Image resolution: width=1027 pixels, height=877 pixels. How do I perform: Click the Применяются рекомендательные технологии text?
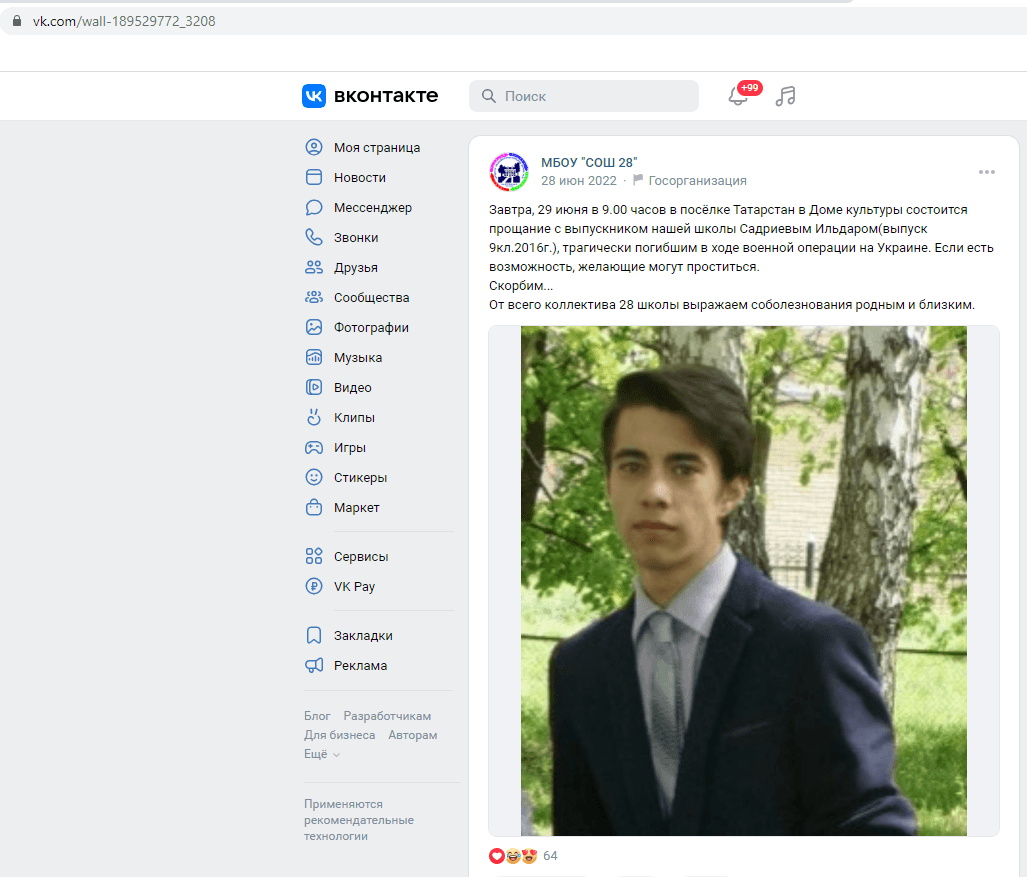pos(358,820)
